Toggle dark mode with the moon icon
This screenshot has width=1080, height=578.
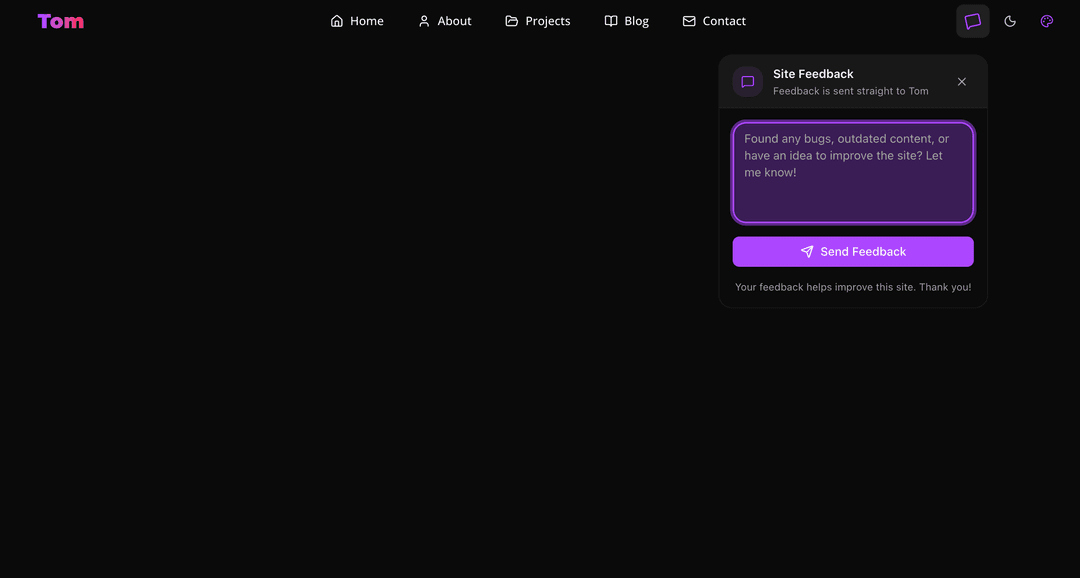click(x=1009, y=20)
